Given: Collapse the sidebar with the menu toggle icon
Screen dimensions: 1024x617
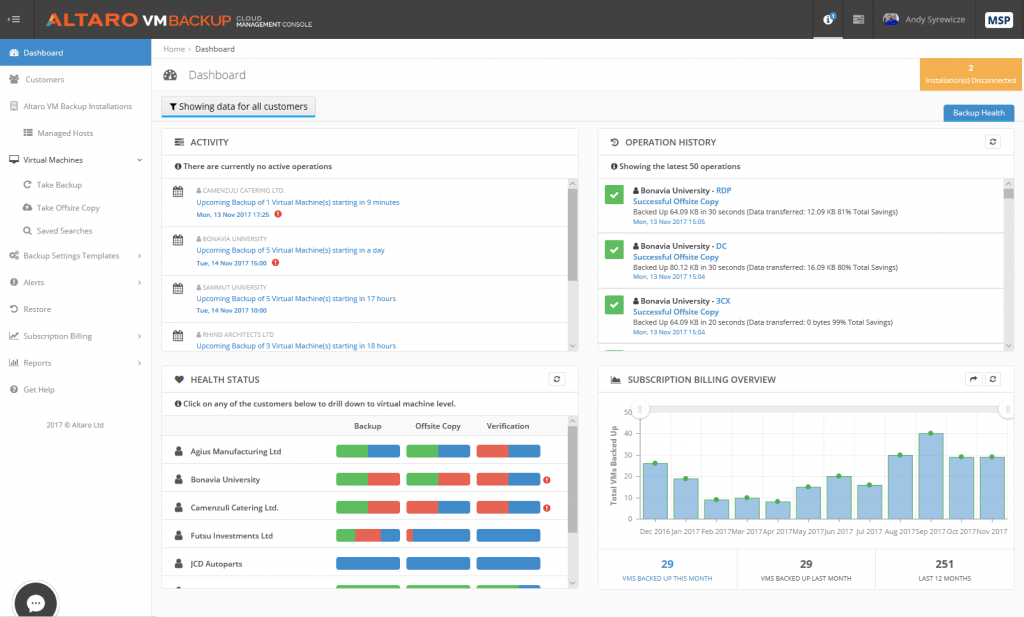Looking at the screenshot, I should (14, 19).
